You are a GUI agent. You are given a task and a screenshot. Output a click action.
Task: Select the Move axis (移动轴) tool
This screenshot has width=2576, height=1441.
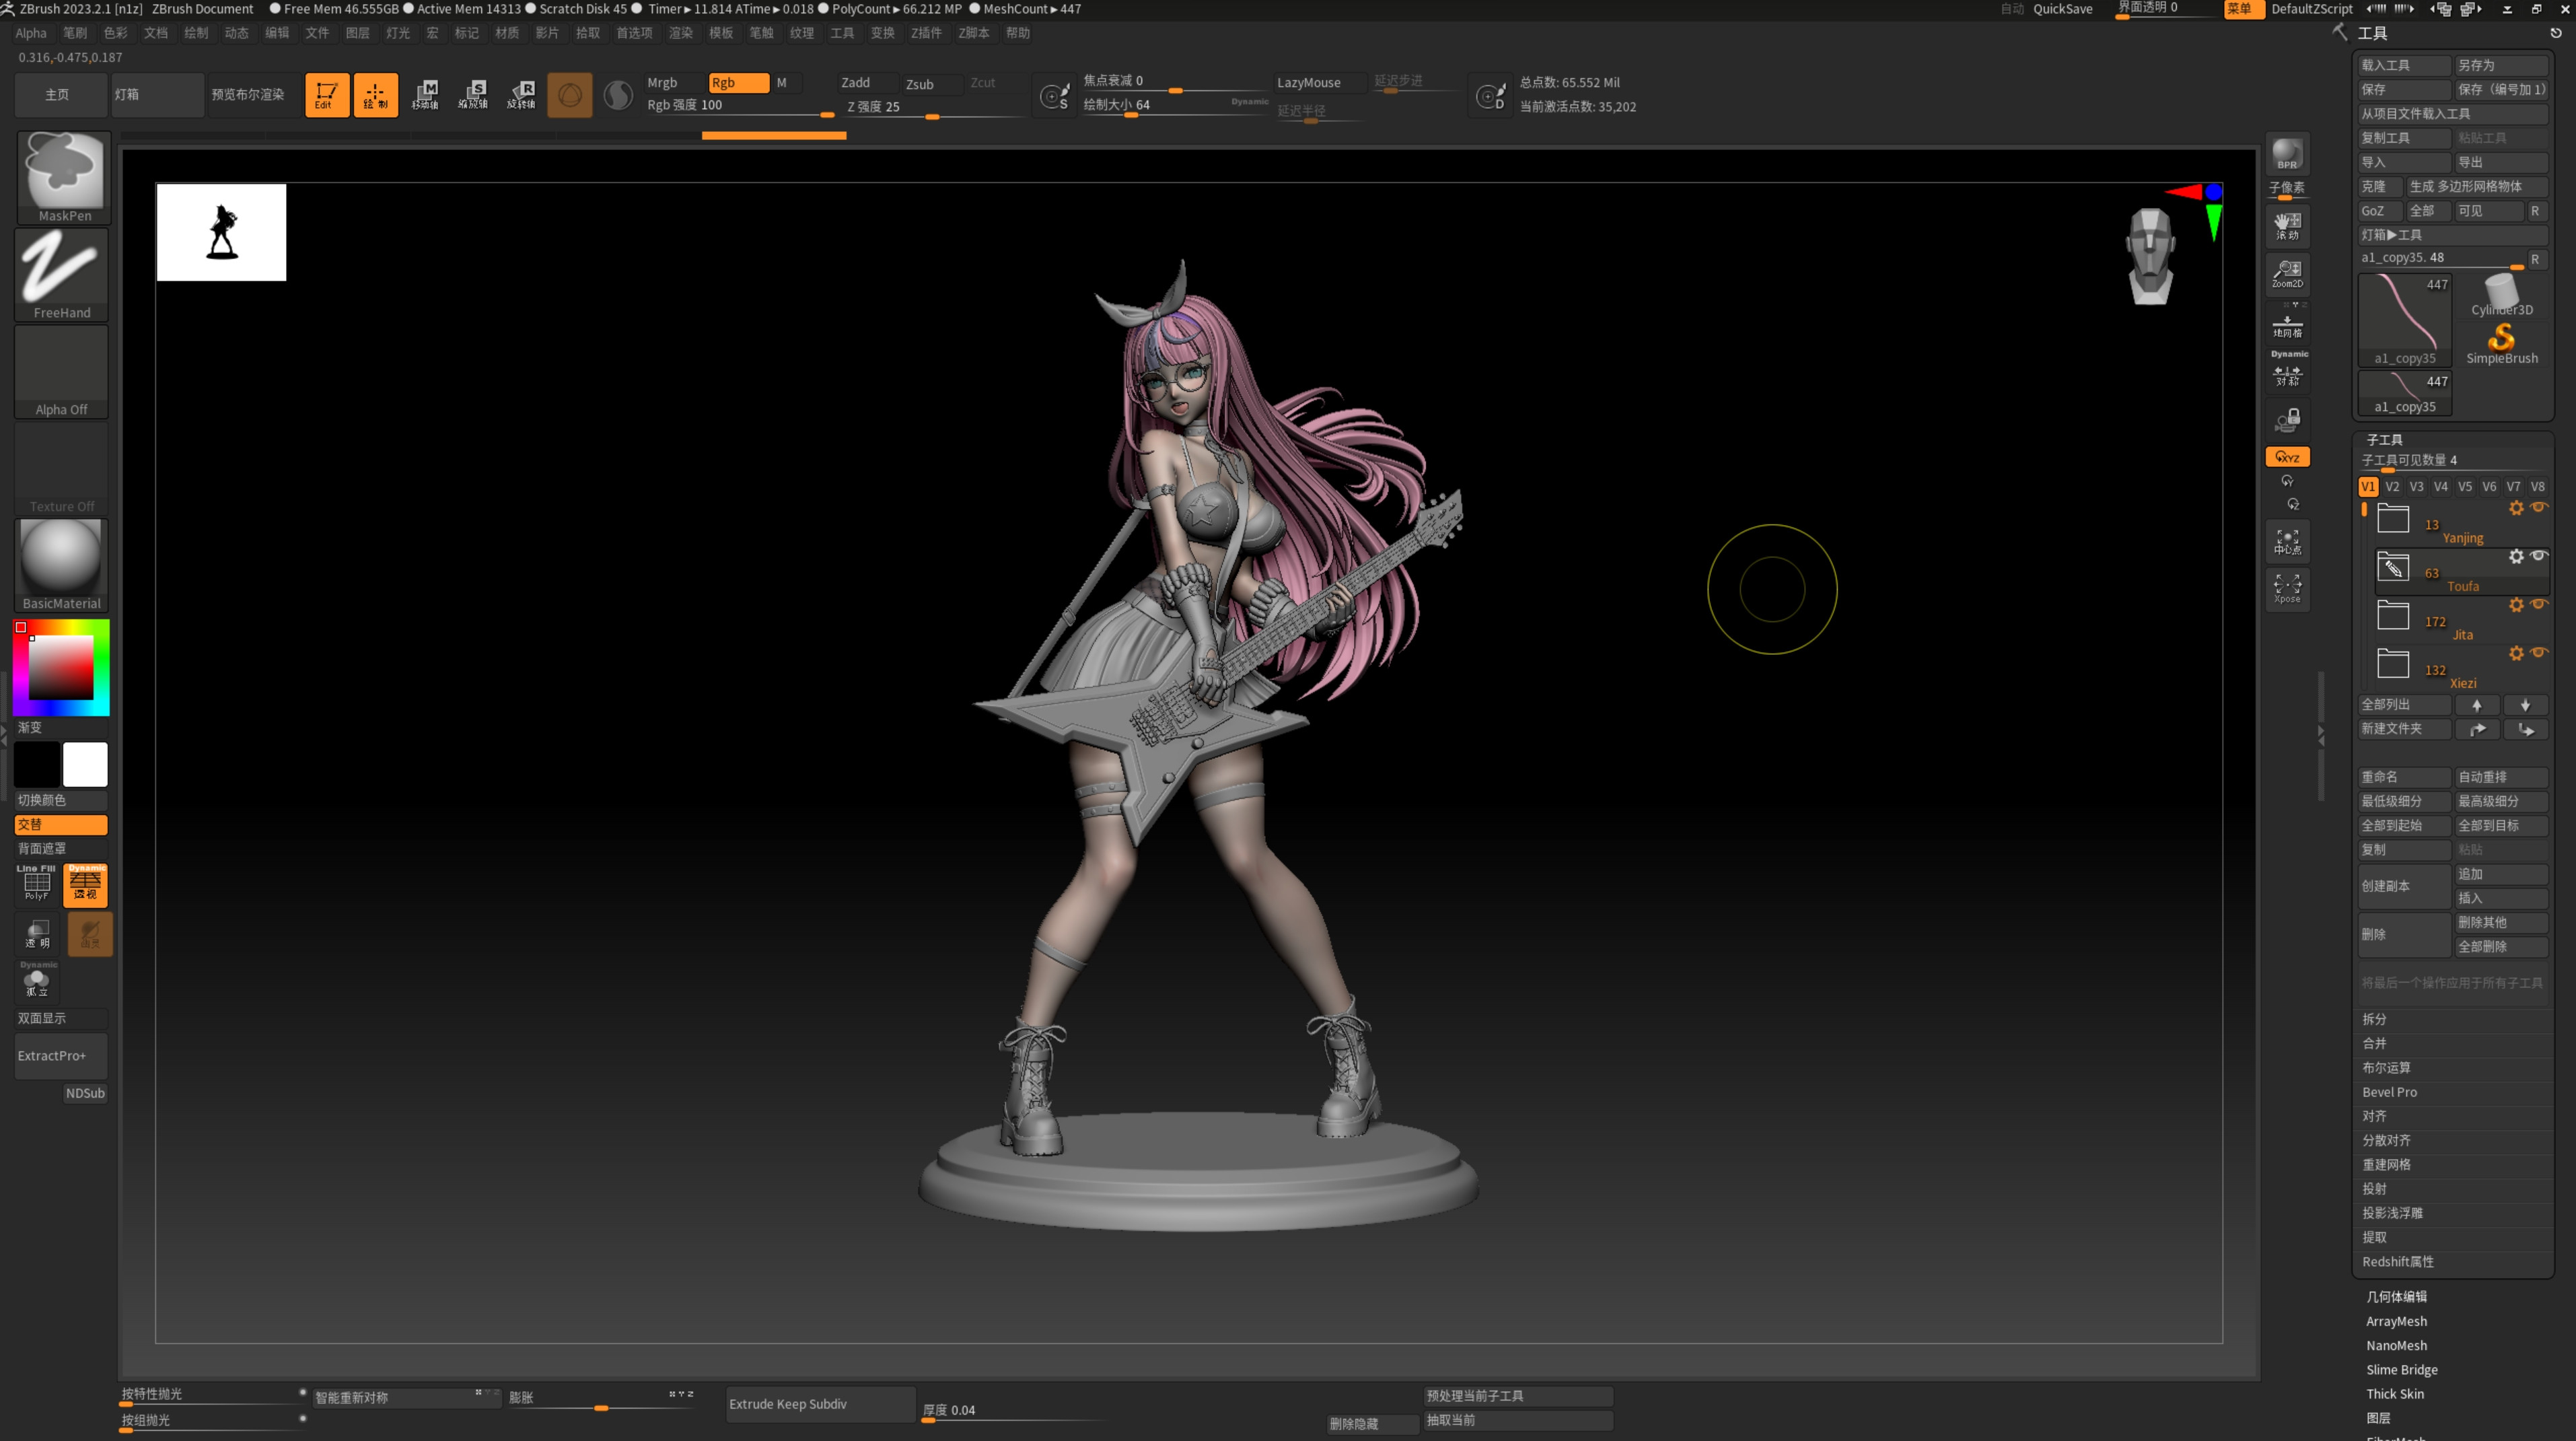pos(425,95)
